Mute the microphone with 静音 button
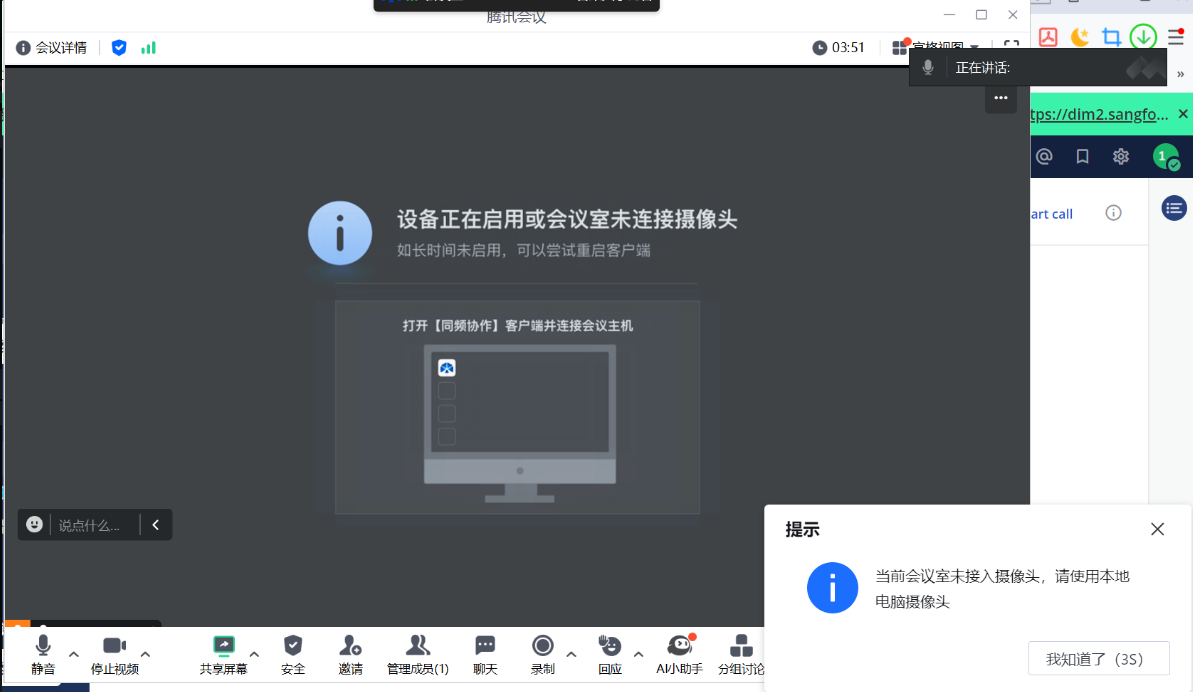This screenshot has height=692, width=1193. pos(43,655)
